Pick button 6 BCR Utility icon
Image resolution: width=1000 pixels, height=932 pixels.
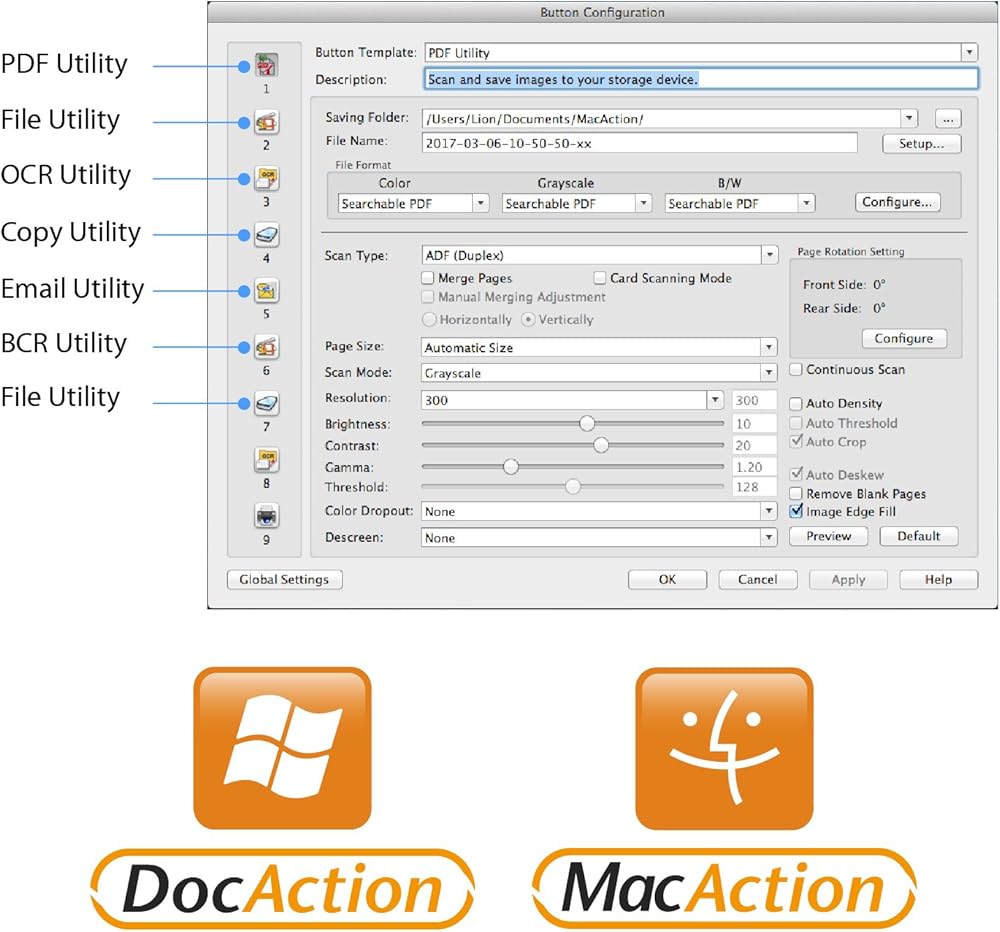pos(266,347)
